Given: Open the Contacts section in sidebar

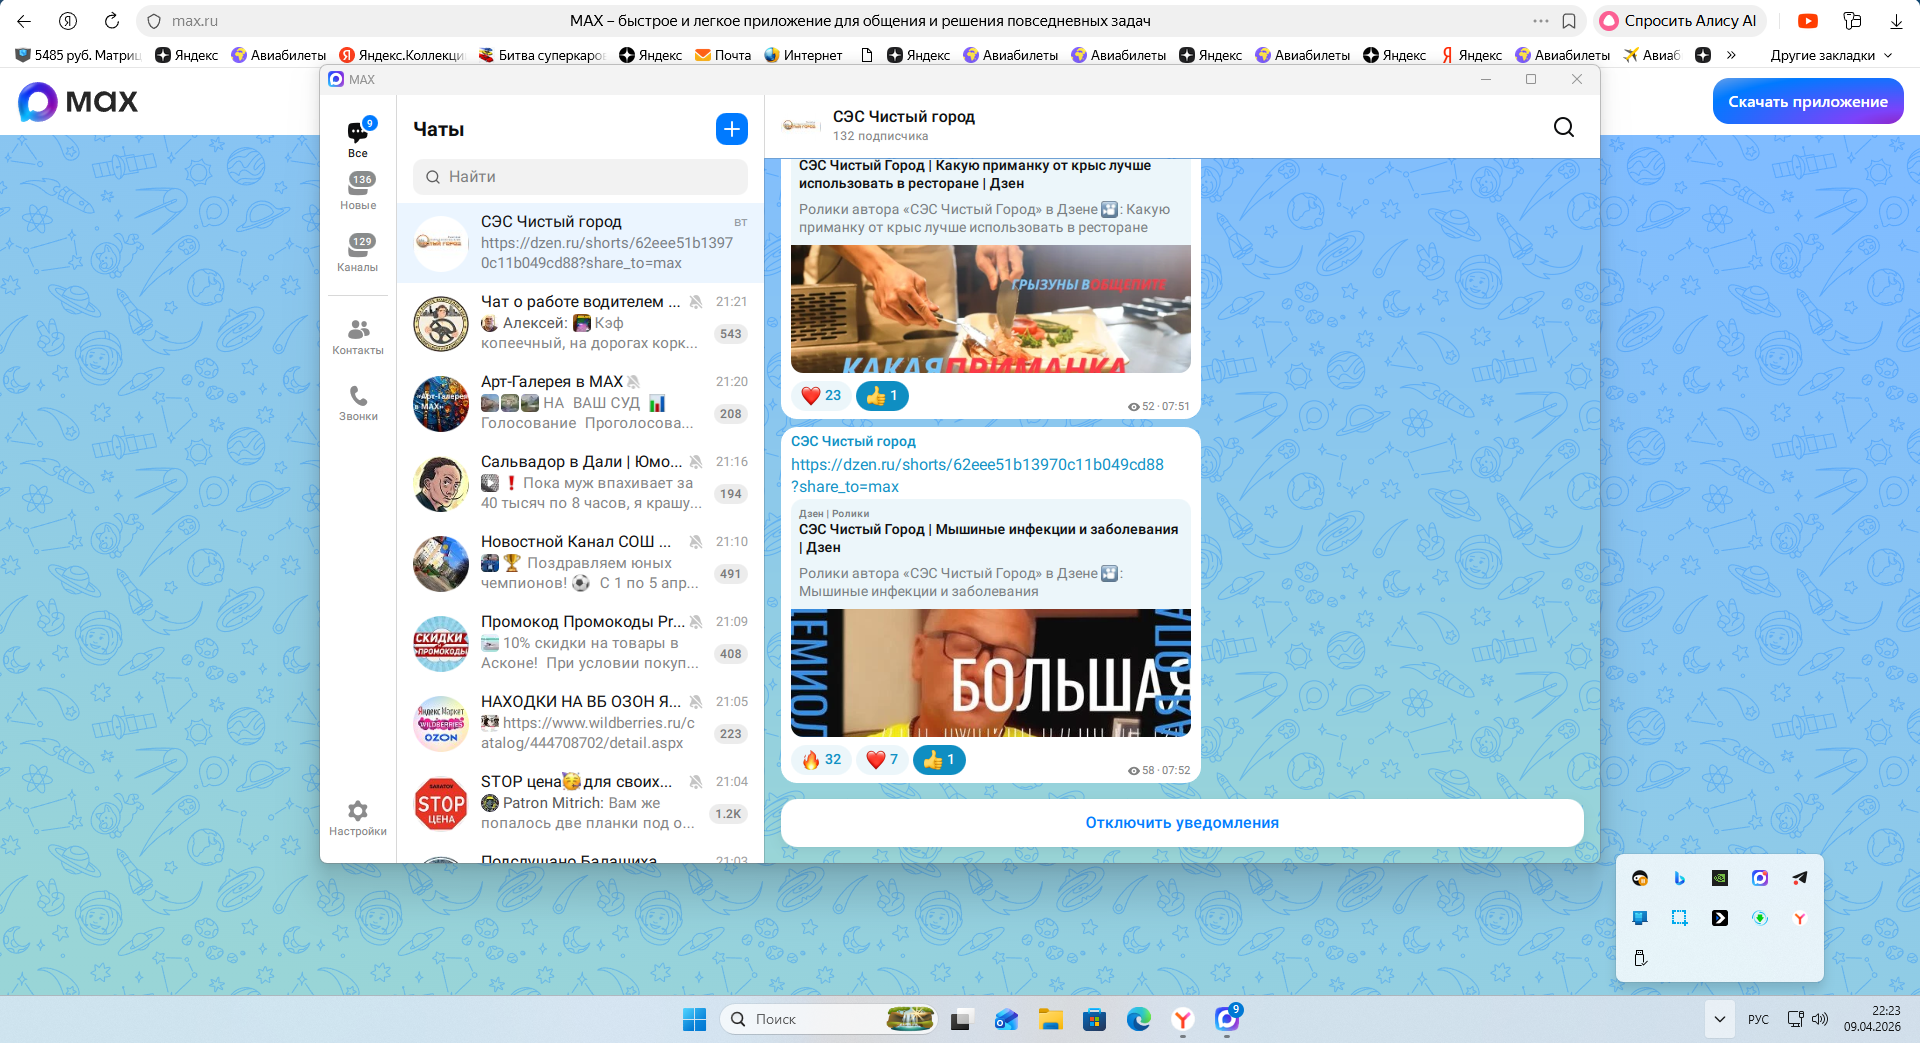Looking at the screenshot, I should tap(358, 337).
